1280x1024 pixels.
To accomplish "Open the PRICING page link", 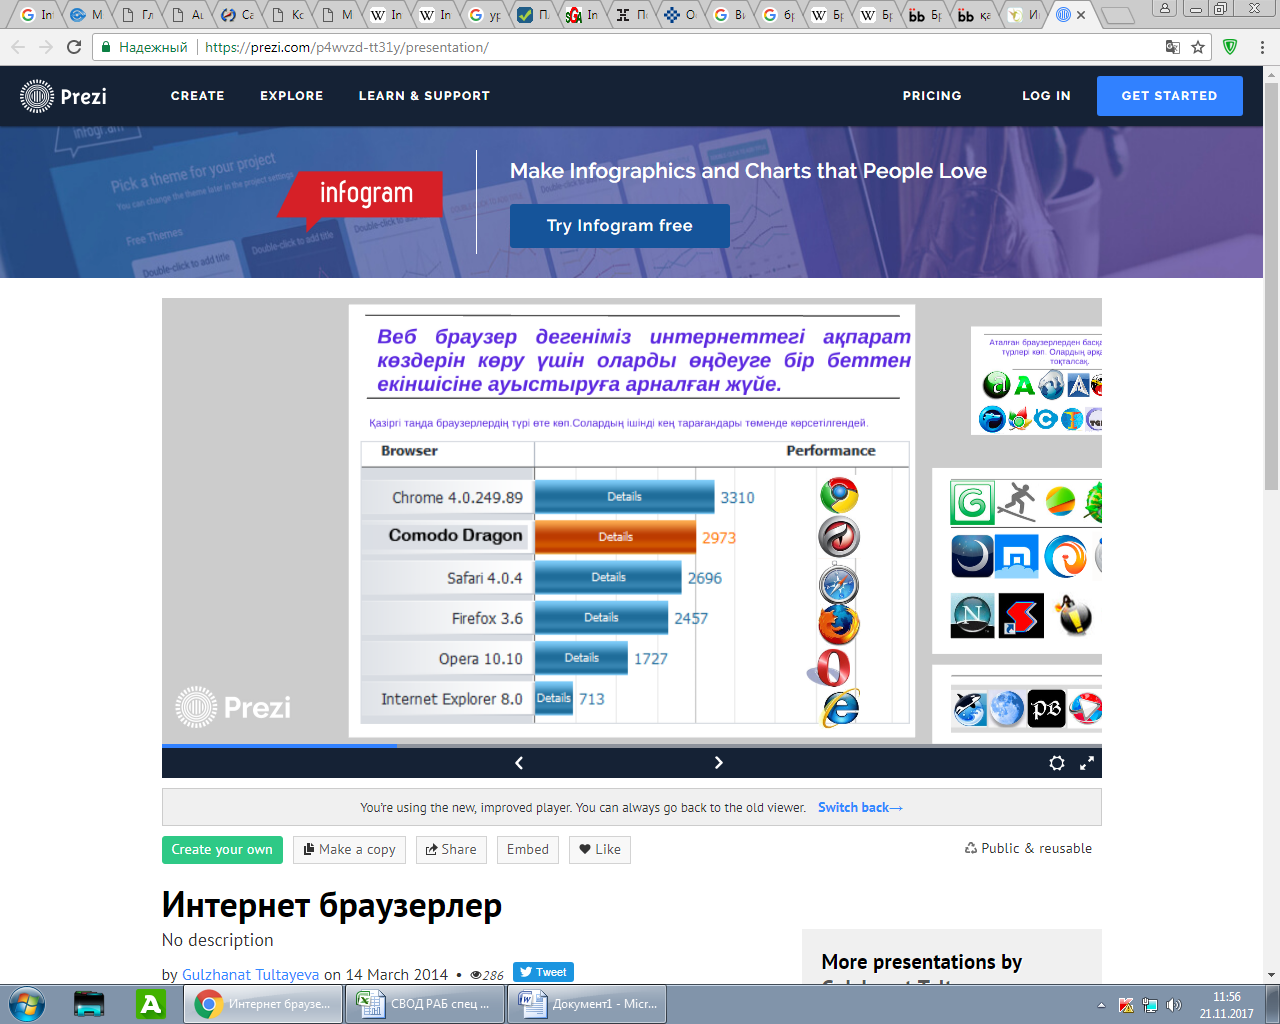I will 932,96.
